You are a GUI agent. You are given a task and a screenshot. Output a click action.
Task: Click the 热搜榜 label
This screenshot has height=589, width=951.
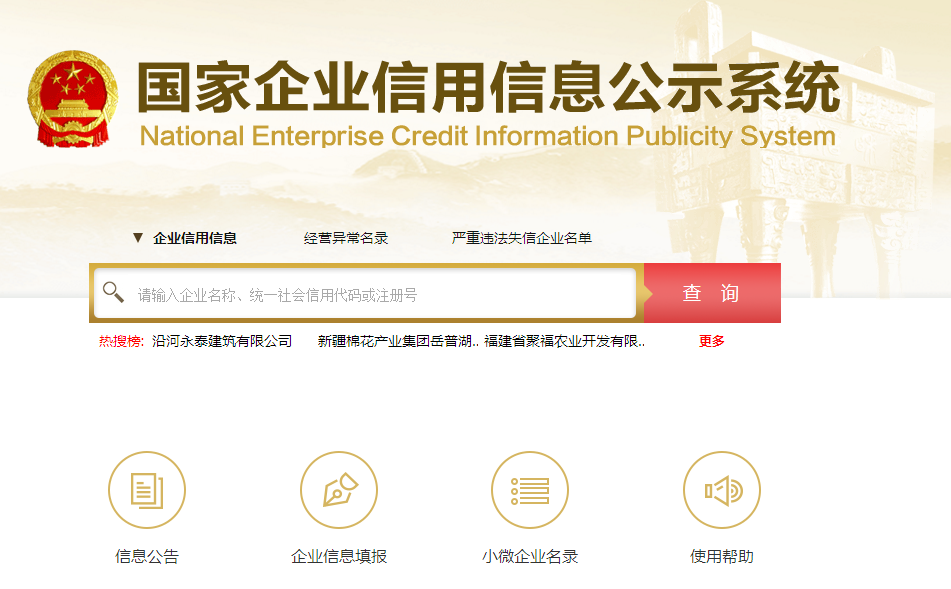click(121, 342)
